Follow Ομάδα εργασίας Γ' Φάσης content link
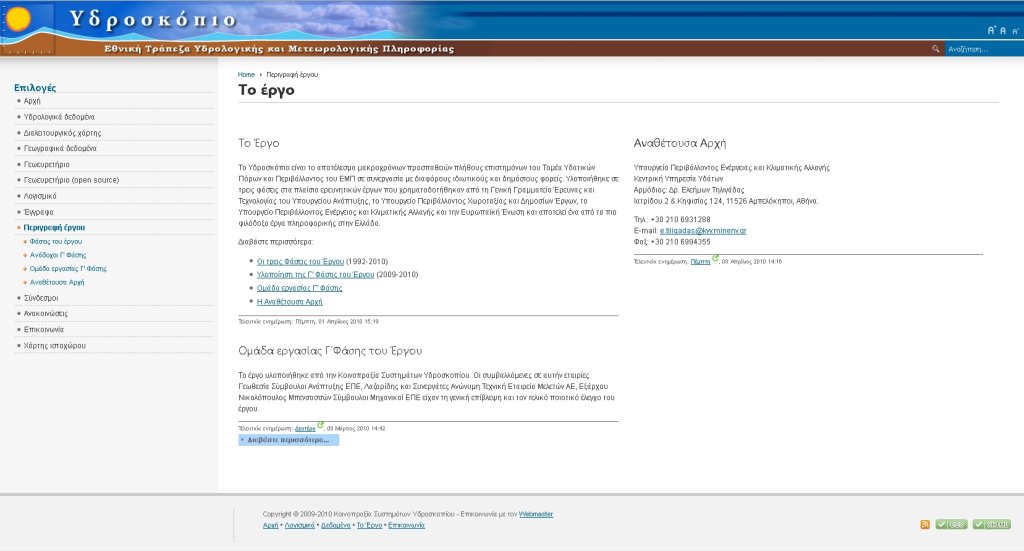This screenshot has height=551, width=1024. 299,288
